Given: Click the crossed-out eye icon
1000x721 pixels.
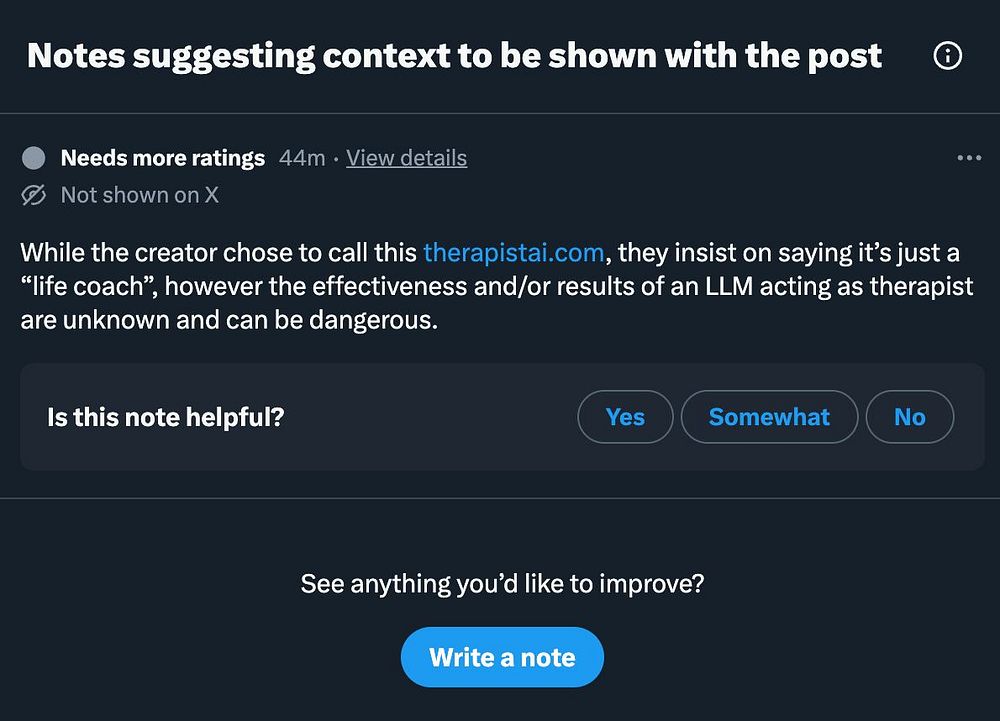Looking at the screenshot, I should coord(34,195).
